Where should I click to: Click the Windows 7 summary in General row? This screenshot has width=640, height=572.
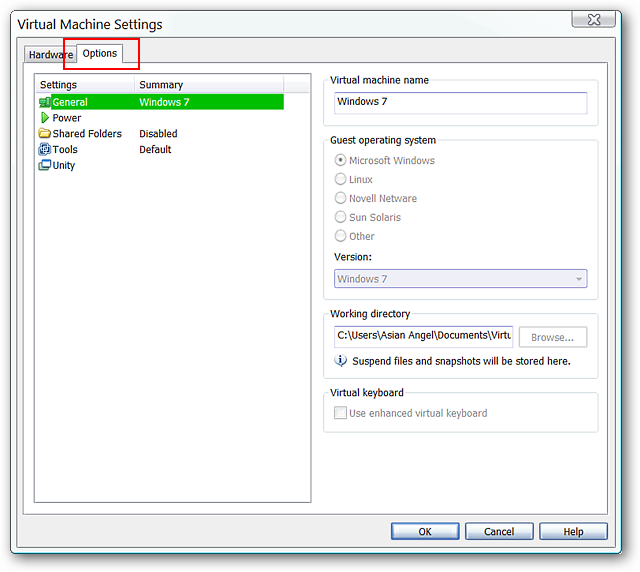pos(164,102)
